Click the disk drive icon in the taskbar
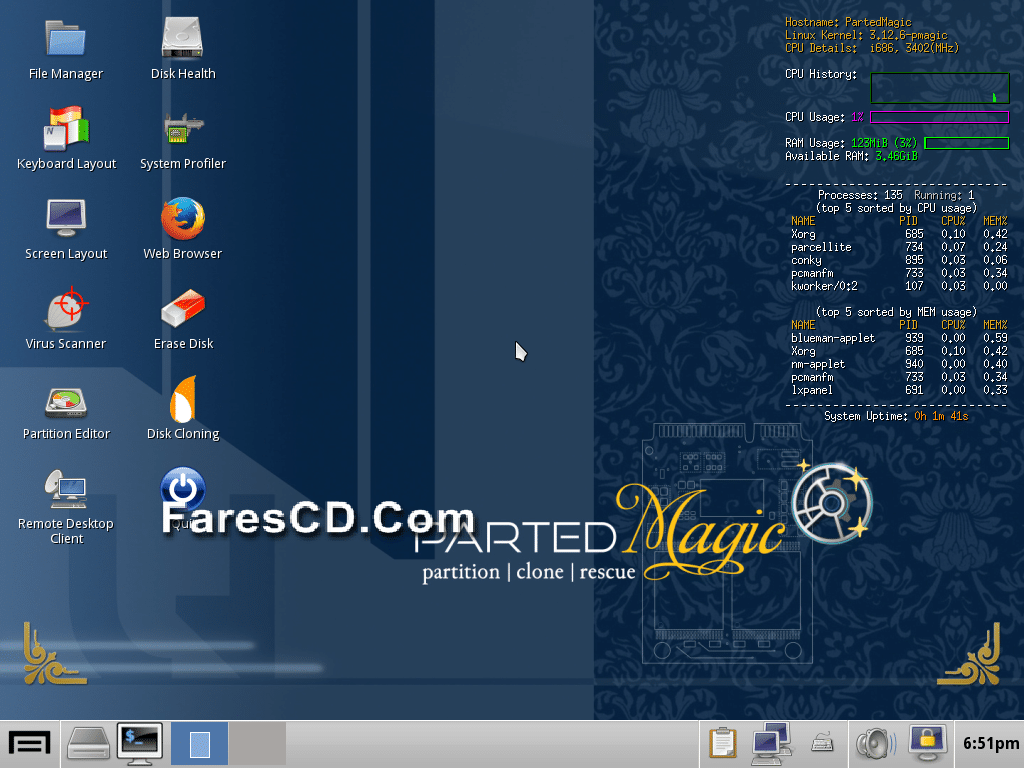1024x768 pixels. coord(88,744)
